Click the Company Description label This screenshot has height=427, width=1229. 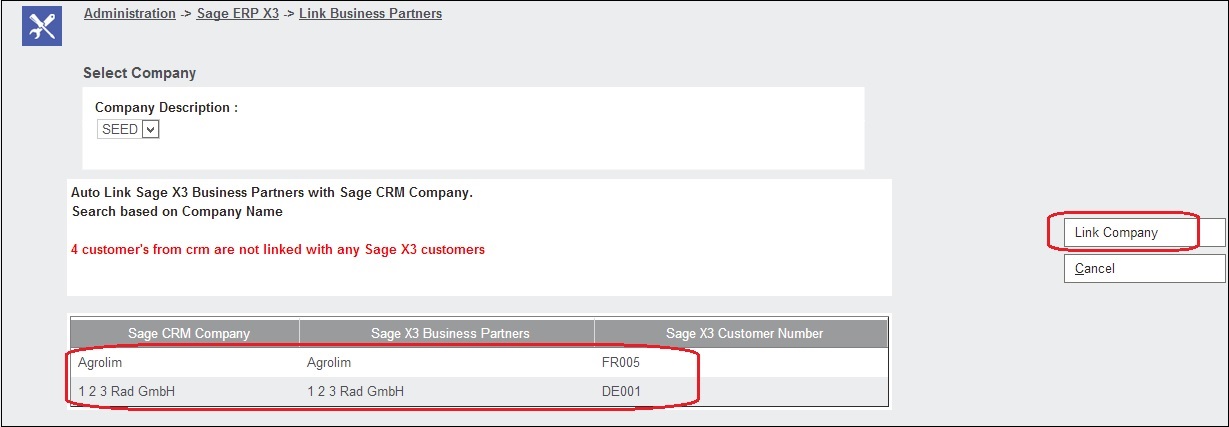click(166, 107)
